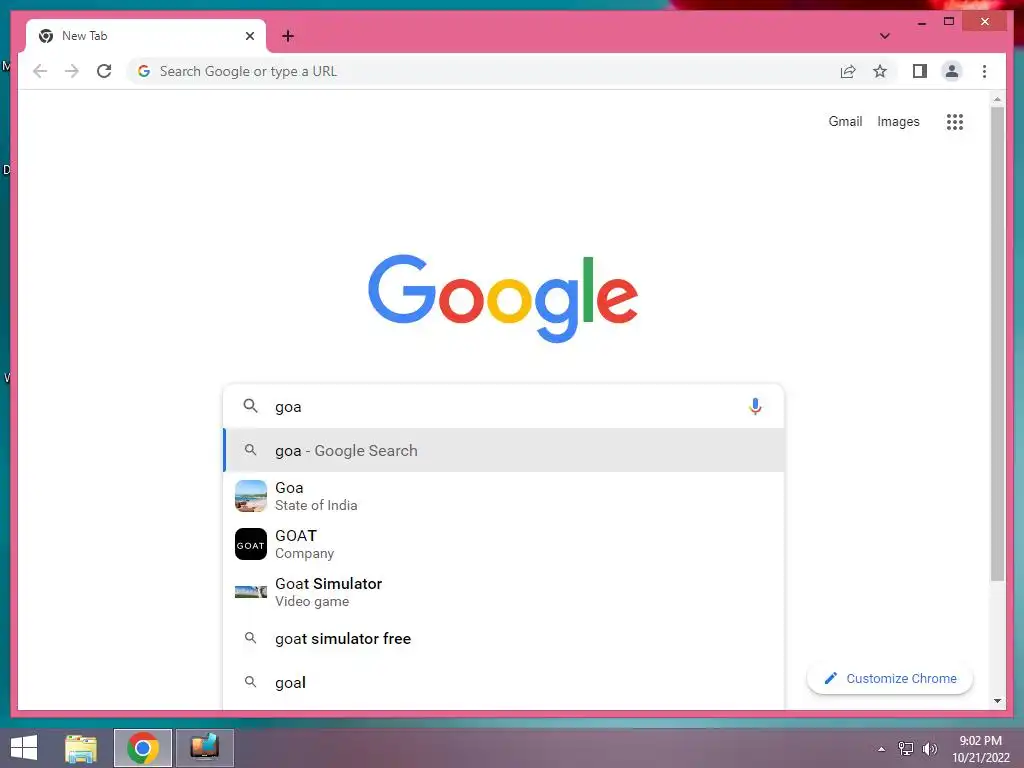Open a new tab with the plus button
The height and width of the screenshot is (768, 1024).
tap(288, 36)
